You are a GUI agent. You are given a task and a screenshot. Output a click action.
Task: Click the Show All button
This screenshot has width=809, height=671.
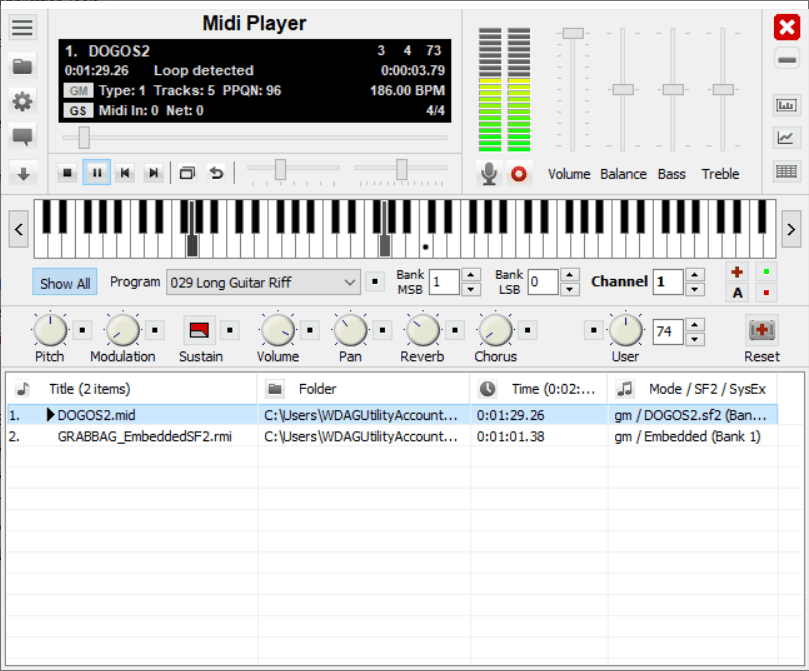pos(64,282)
